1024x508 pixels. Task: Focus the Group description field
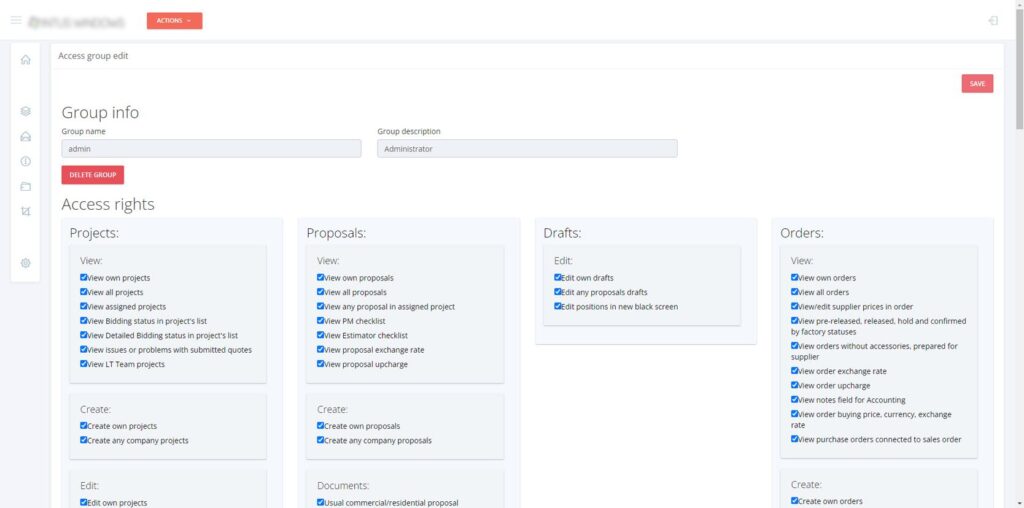[x=527, y=149]
